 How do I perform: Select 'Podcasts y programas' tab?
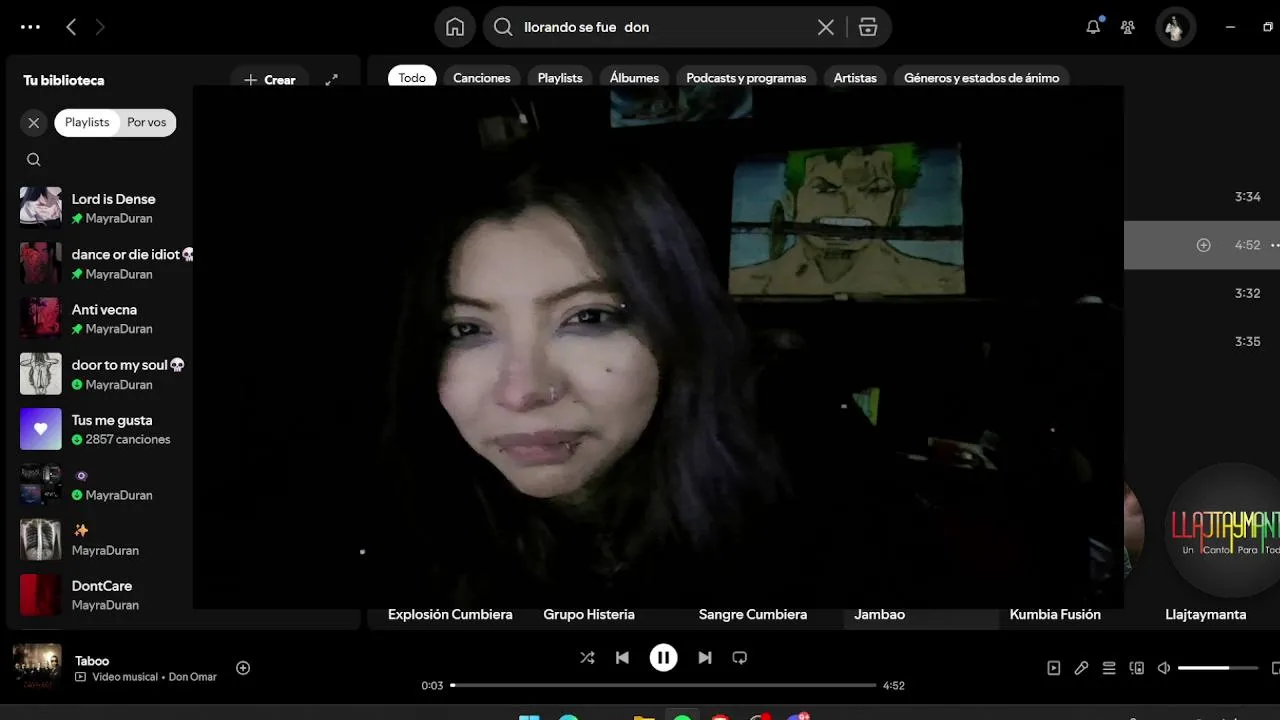[x=746, y=78]
